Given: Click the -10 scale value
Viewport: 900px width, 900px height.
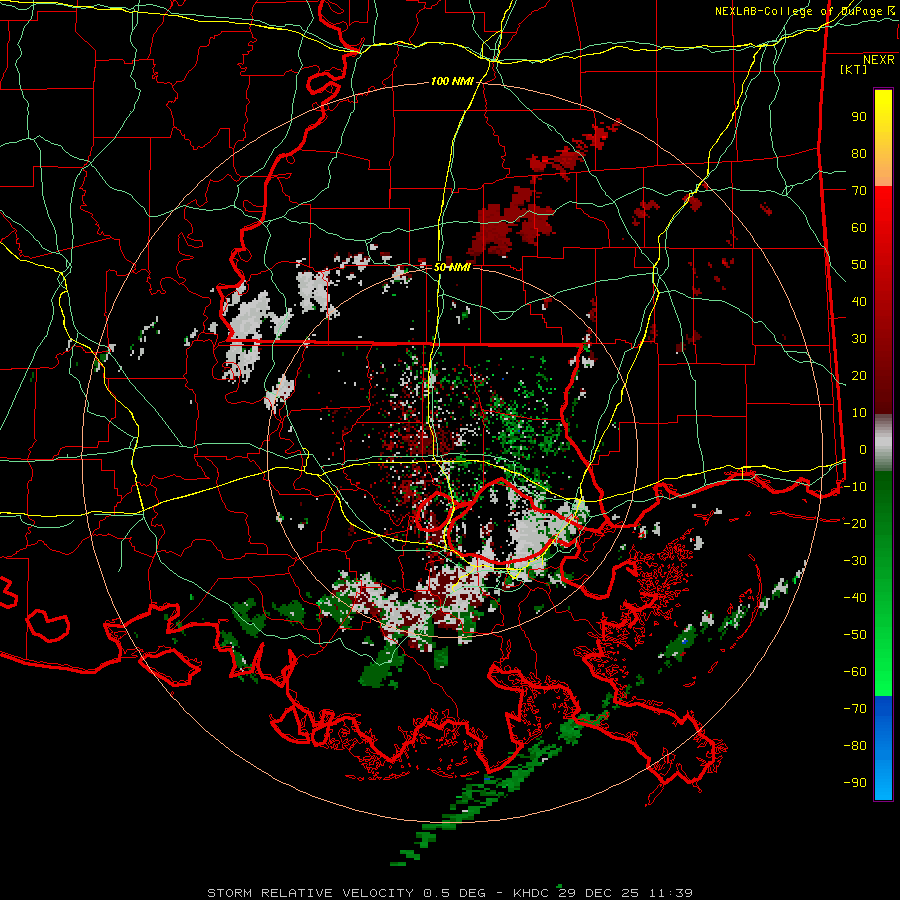Looking at the screenshot, I should tap(855, 487).
